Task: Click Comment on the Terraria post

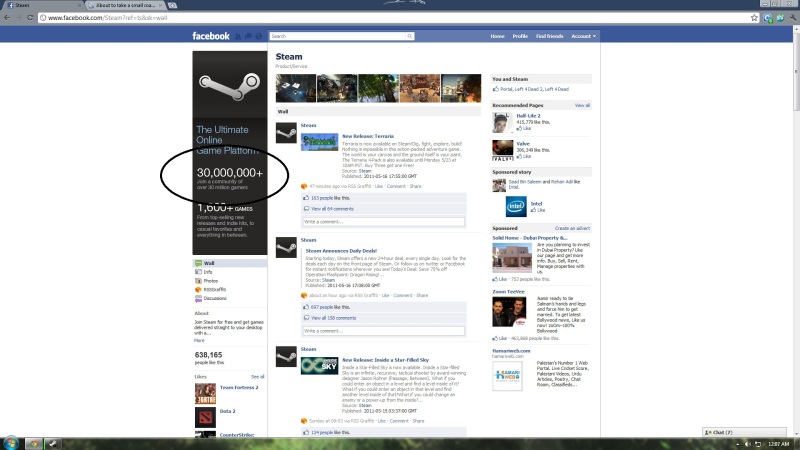Action: click(396, 186)
